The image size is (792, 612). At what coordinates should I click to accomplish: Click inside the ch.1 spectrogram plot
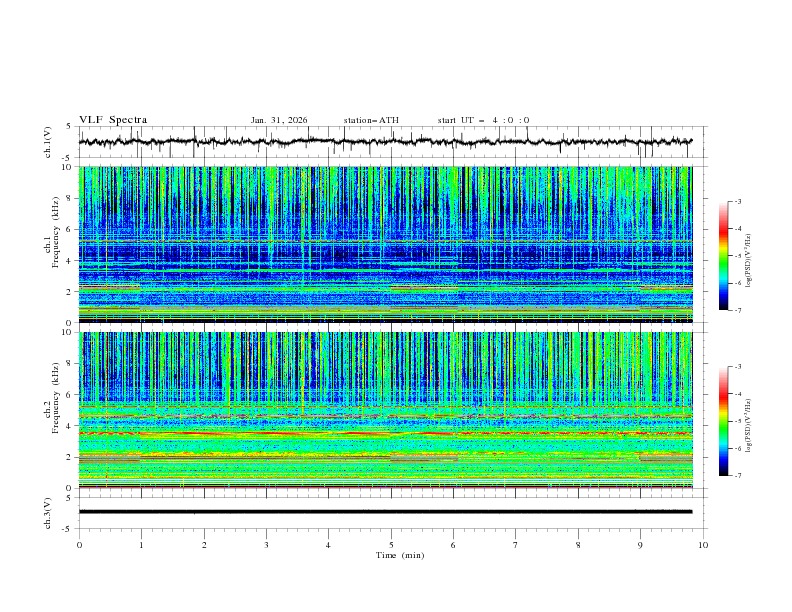tap(386, 244)
